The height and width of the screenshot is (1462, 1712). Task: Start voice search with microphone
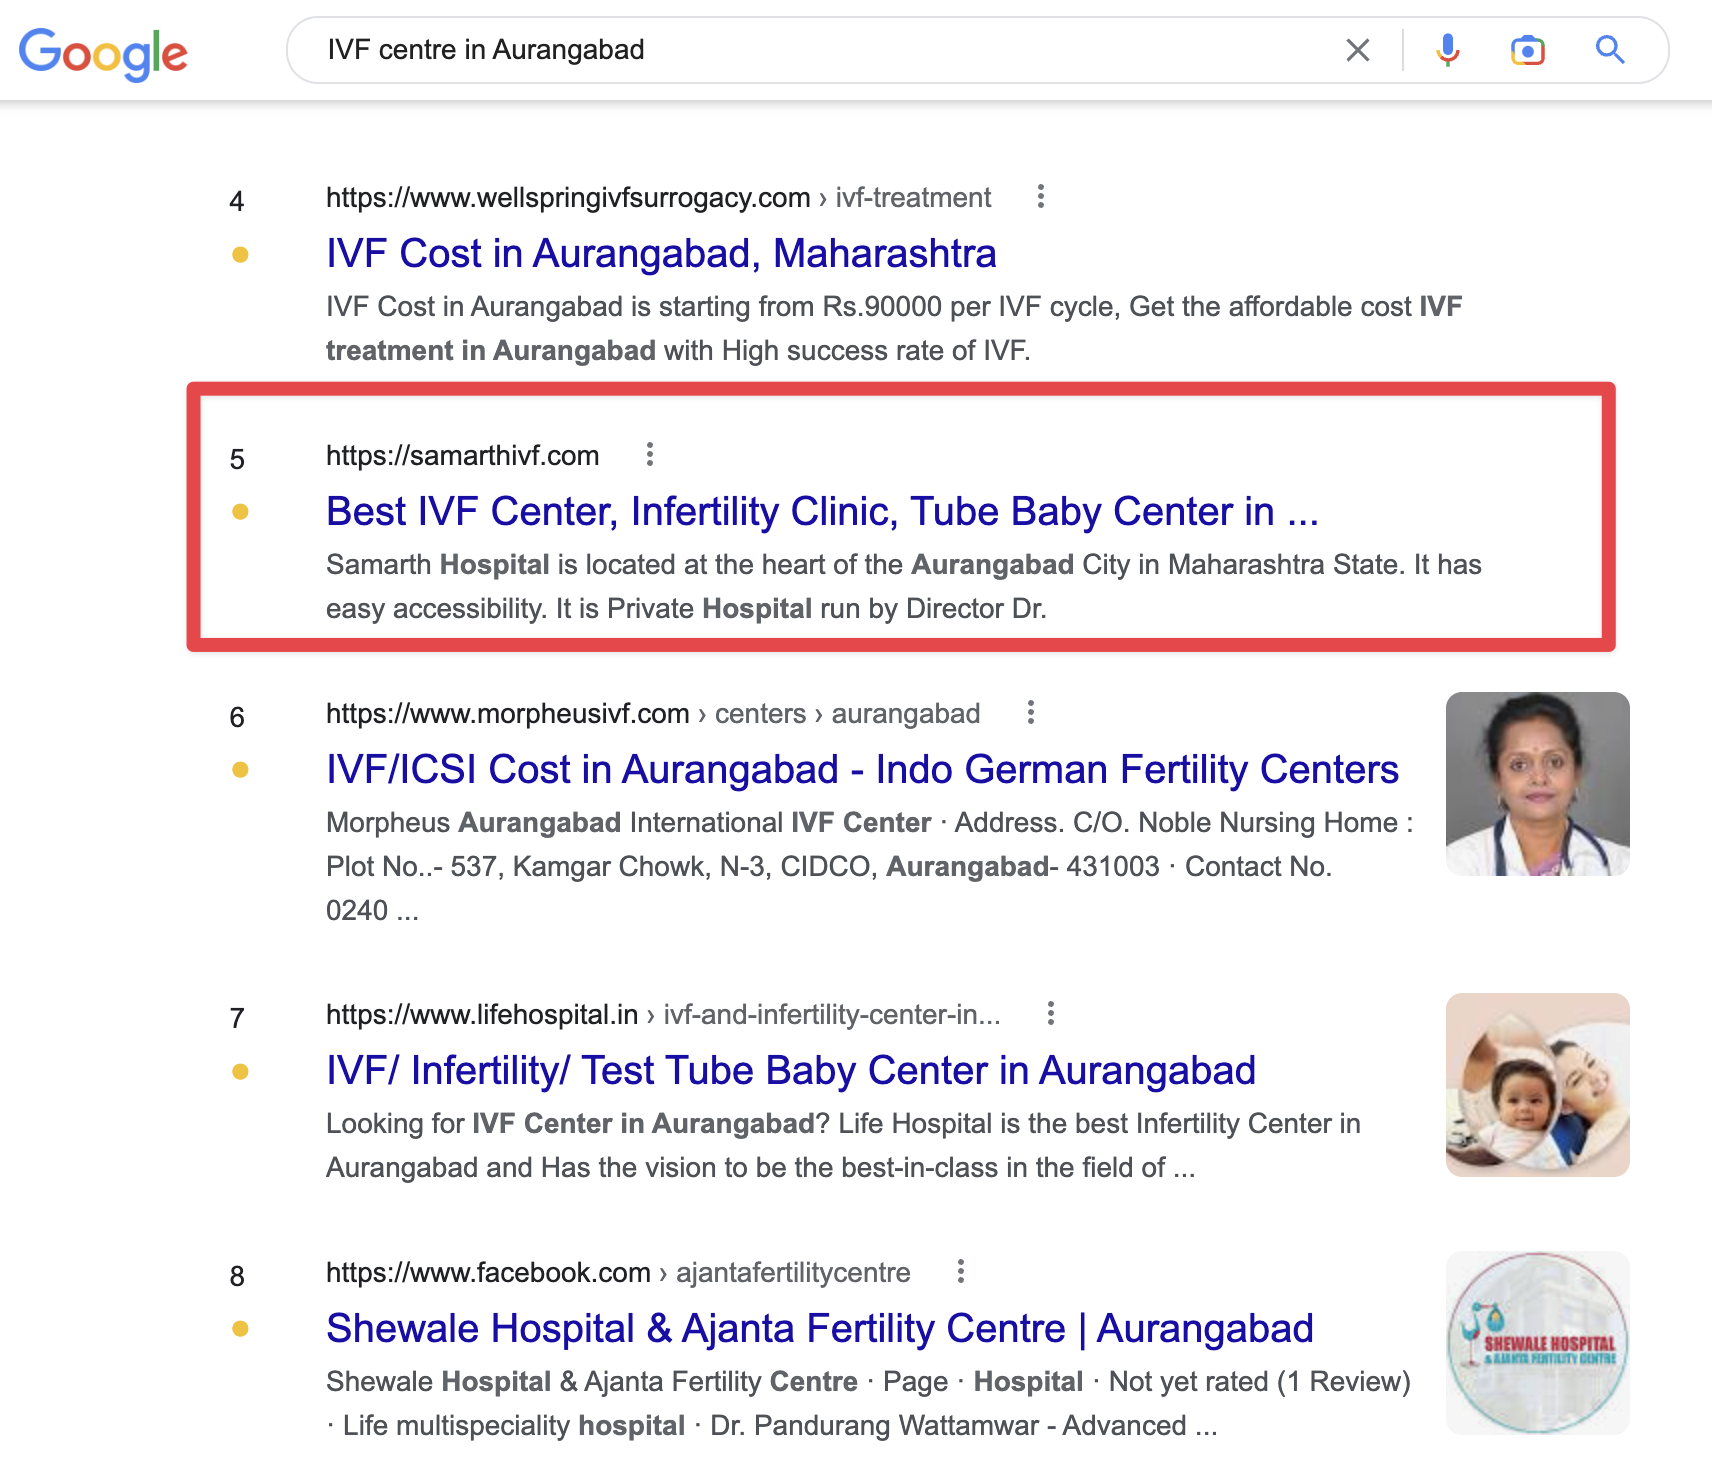[x=1447, y=50]
